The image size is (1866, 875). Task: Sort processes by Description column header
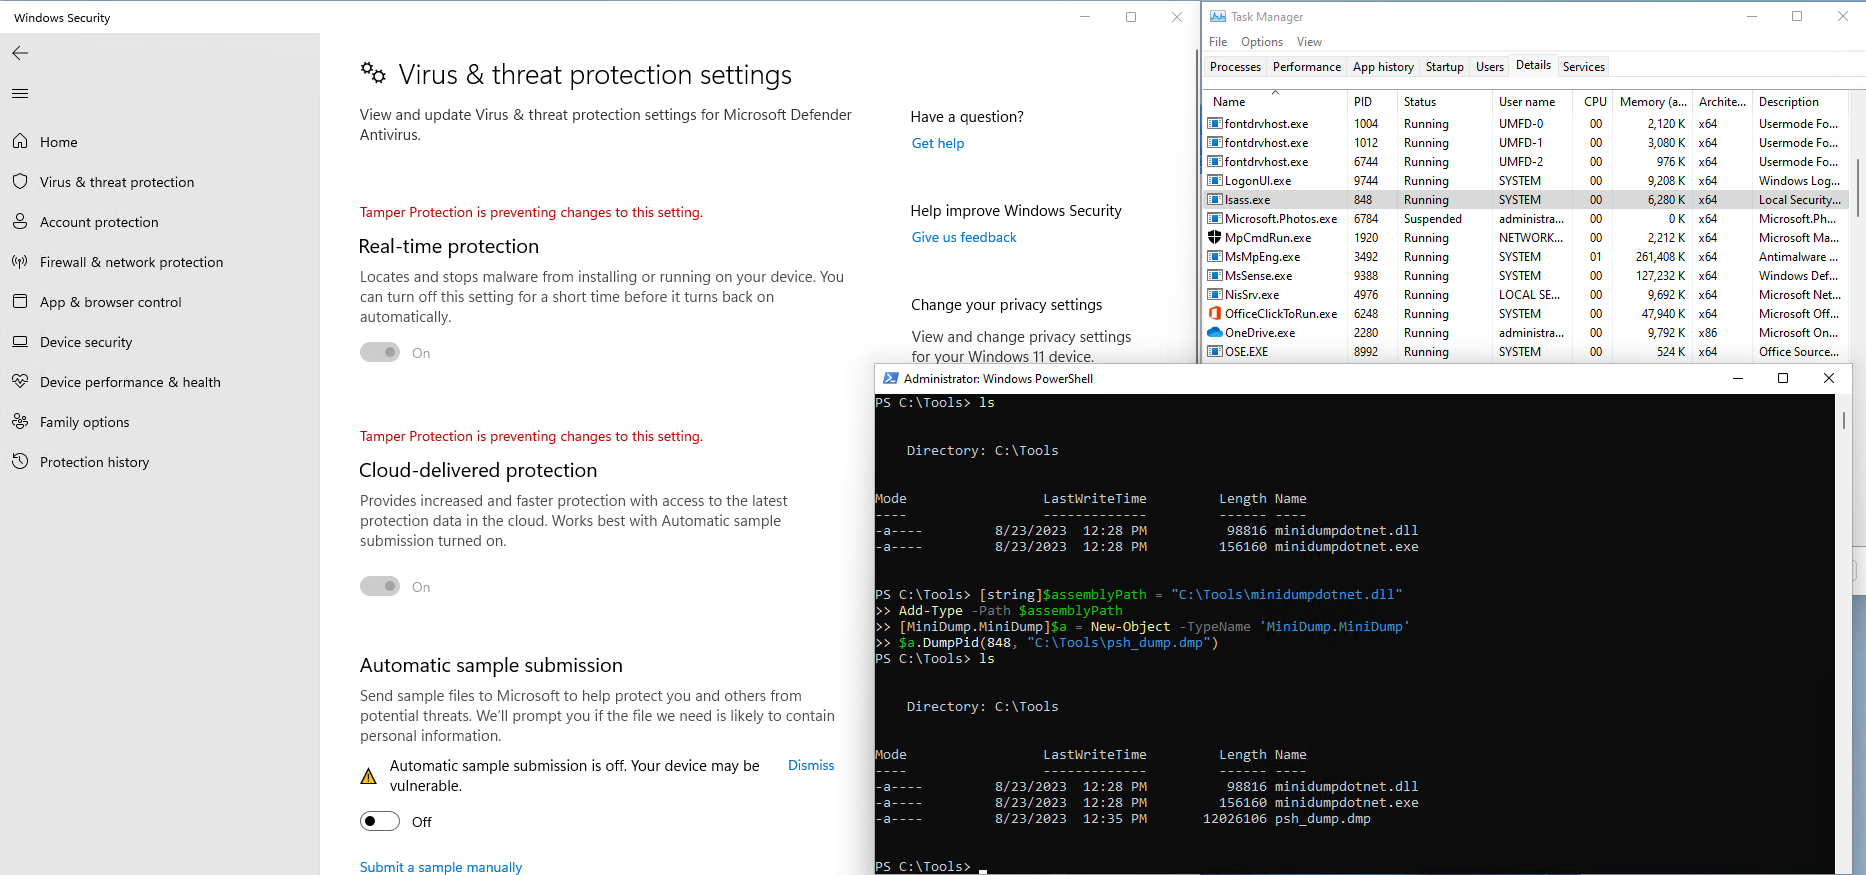point(1800,102)
